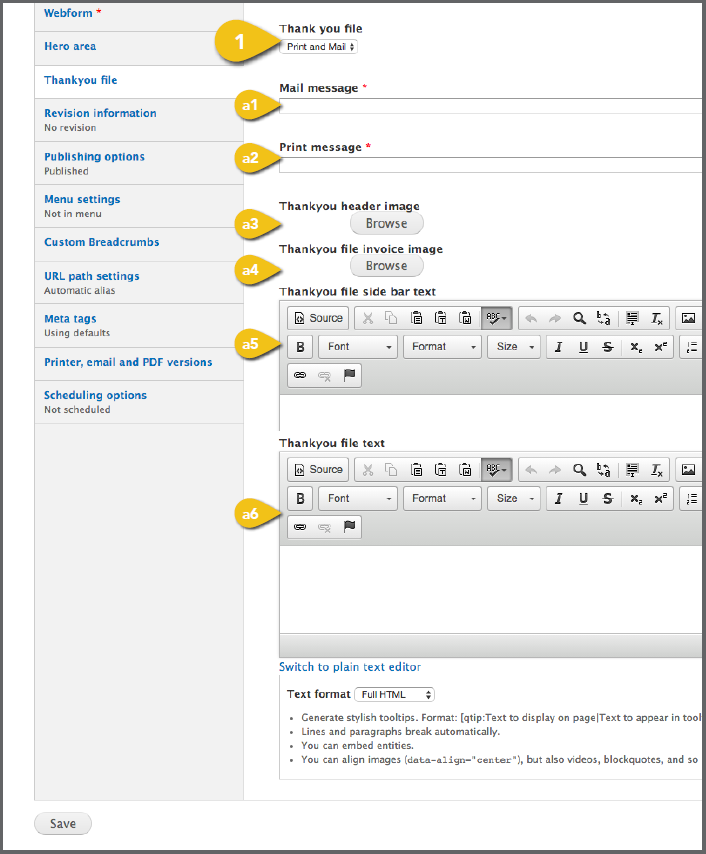This screenshot has height=854, width=706.
Task: Open Format dropdown in side bar text editor
Action: click(x=442, y=347)
